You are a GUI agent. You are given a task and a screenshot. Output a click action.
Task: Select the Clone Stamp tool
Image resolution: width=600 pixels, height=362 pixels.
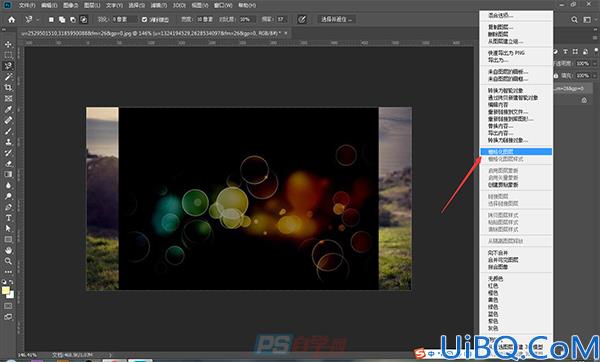(8, 142)
